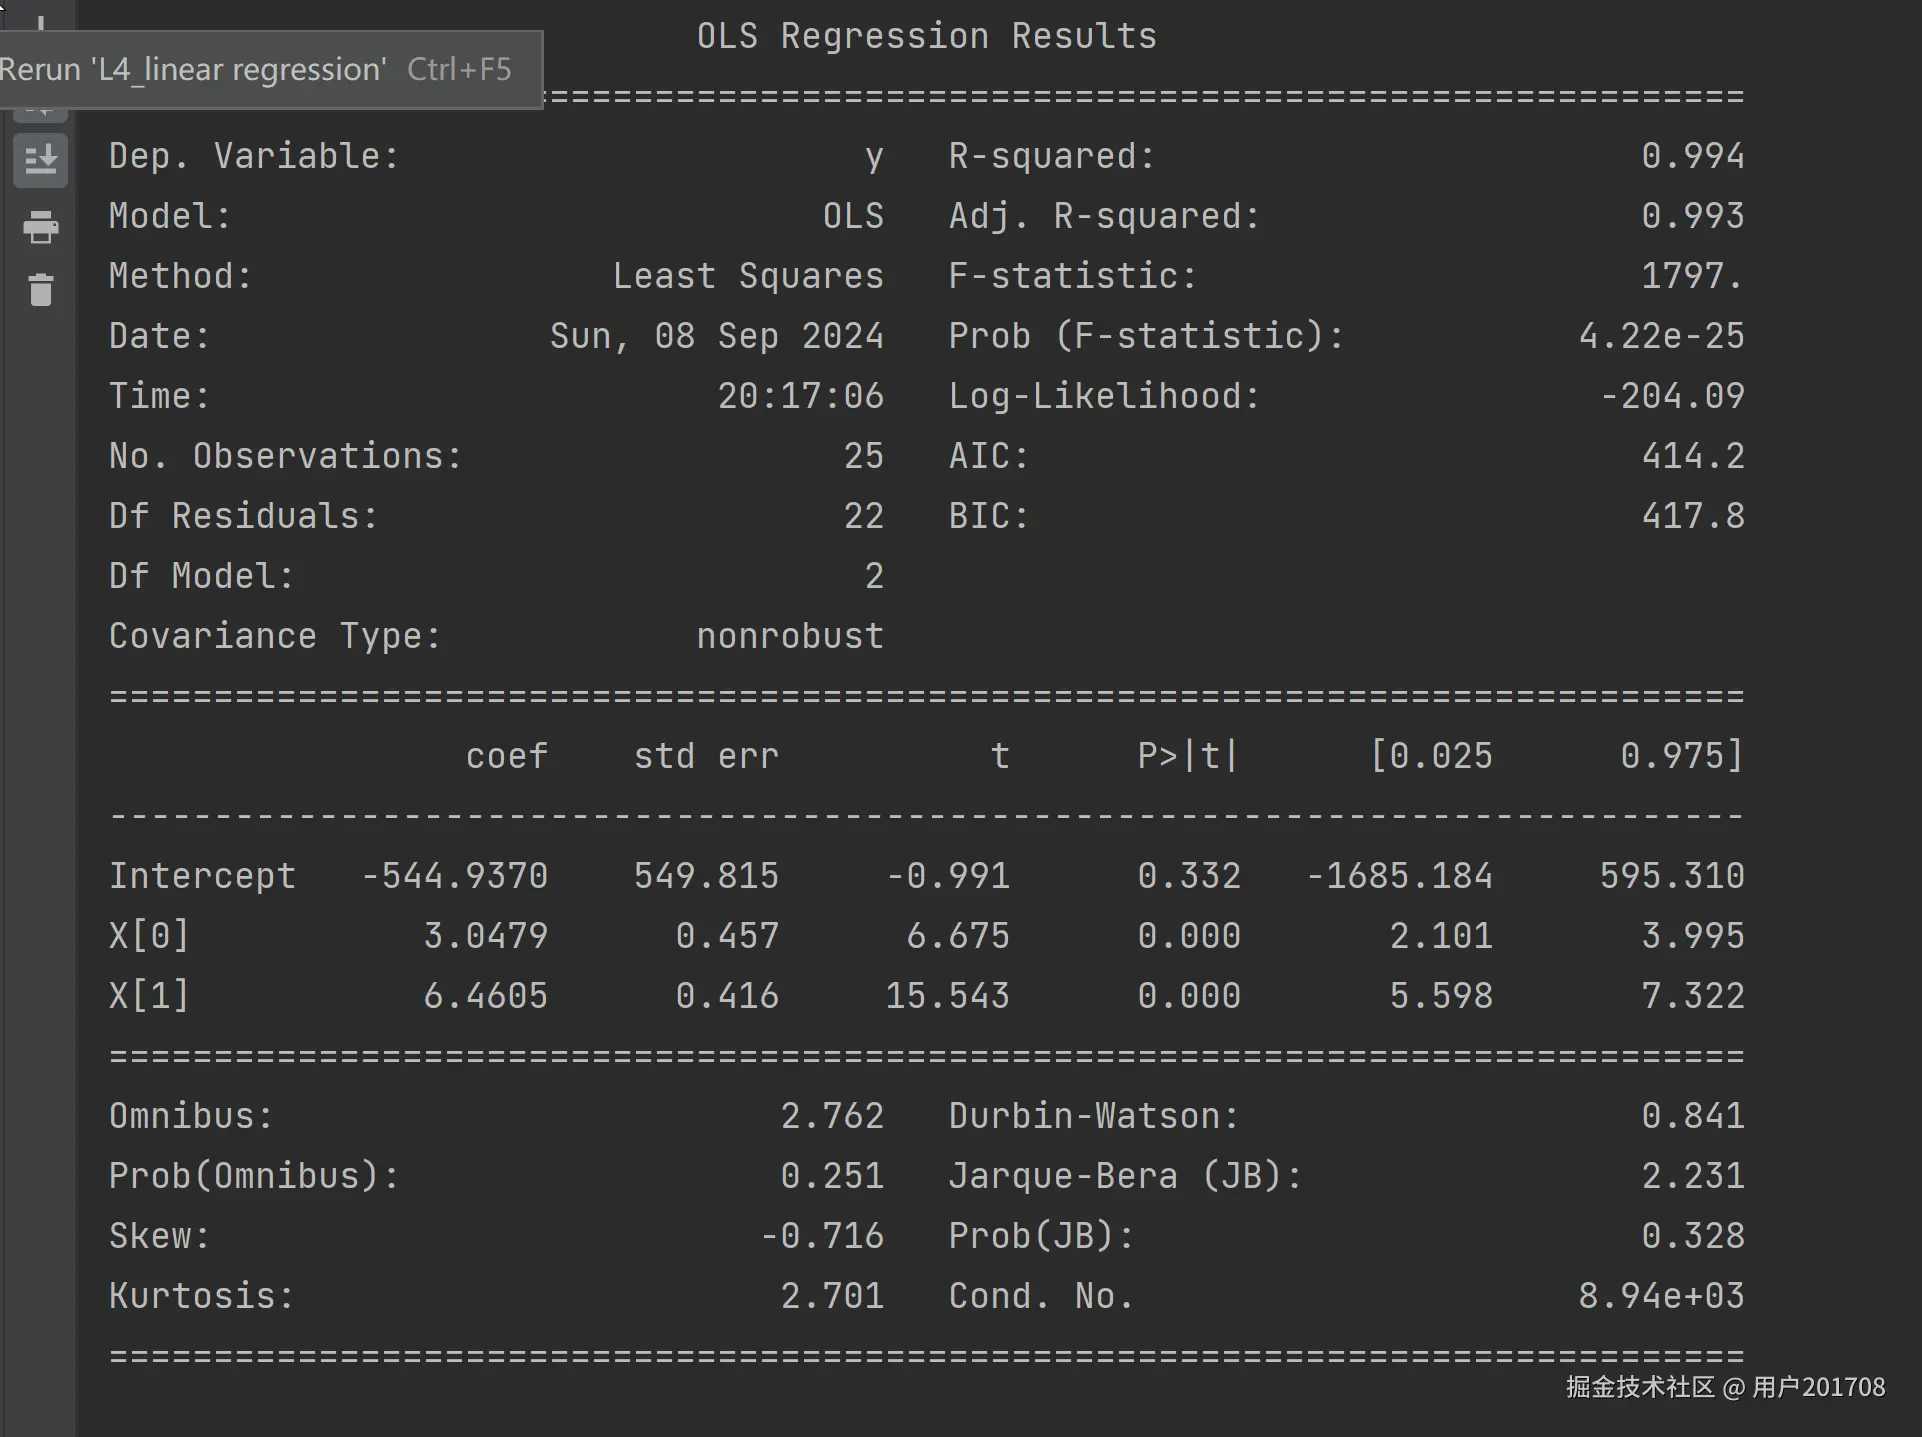This screenshot has height=1437, width=1922.
Task: Click the Intercept coefficient -544.9370
Action: tap(455, 876)
